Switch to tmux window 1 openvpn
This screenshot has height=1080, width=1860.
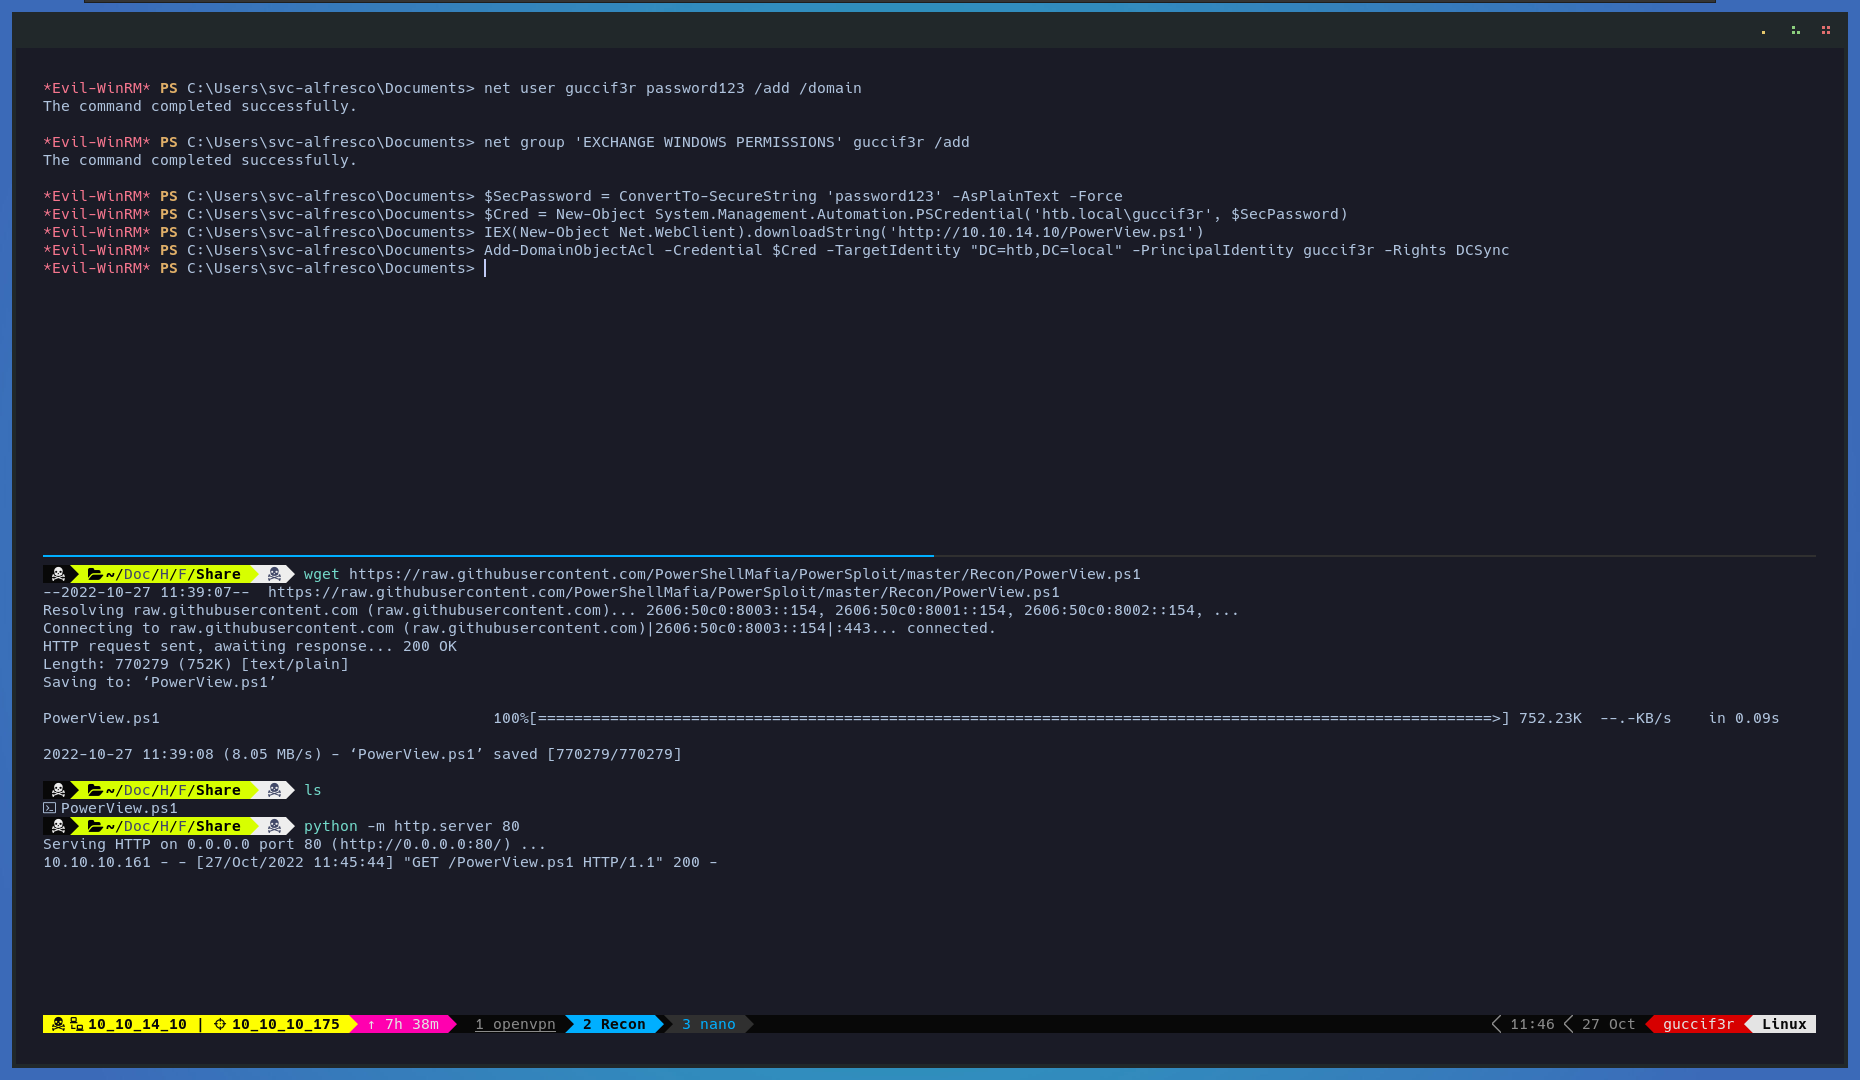coord(515,1024)
